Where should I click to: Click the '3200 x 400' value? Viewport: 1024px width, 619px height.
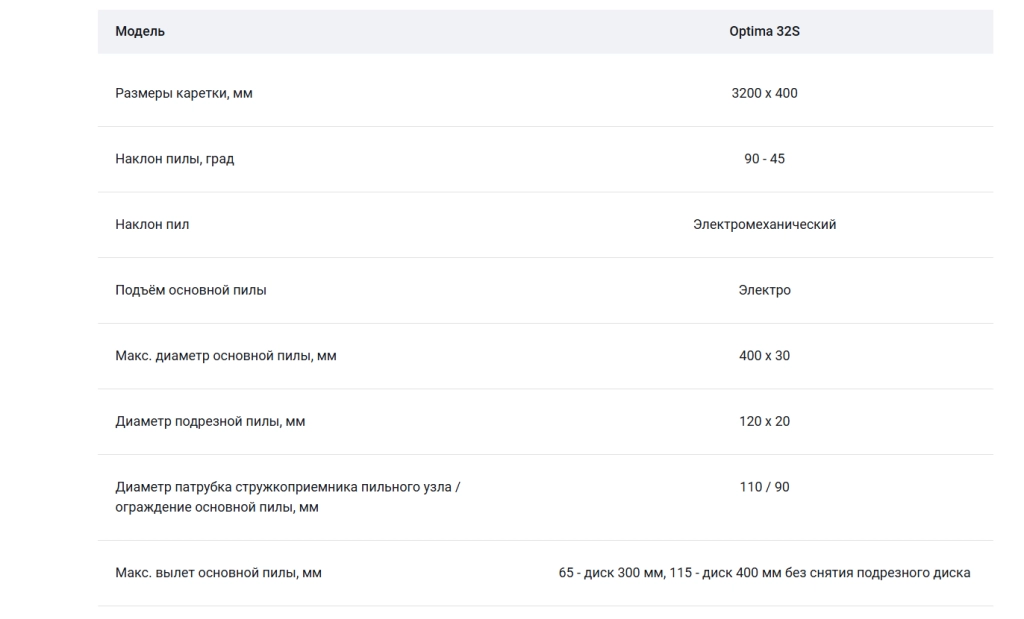(764, 93)
